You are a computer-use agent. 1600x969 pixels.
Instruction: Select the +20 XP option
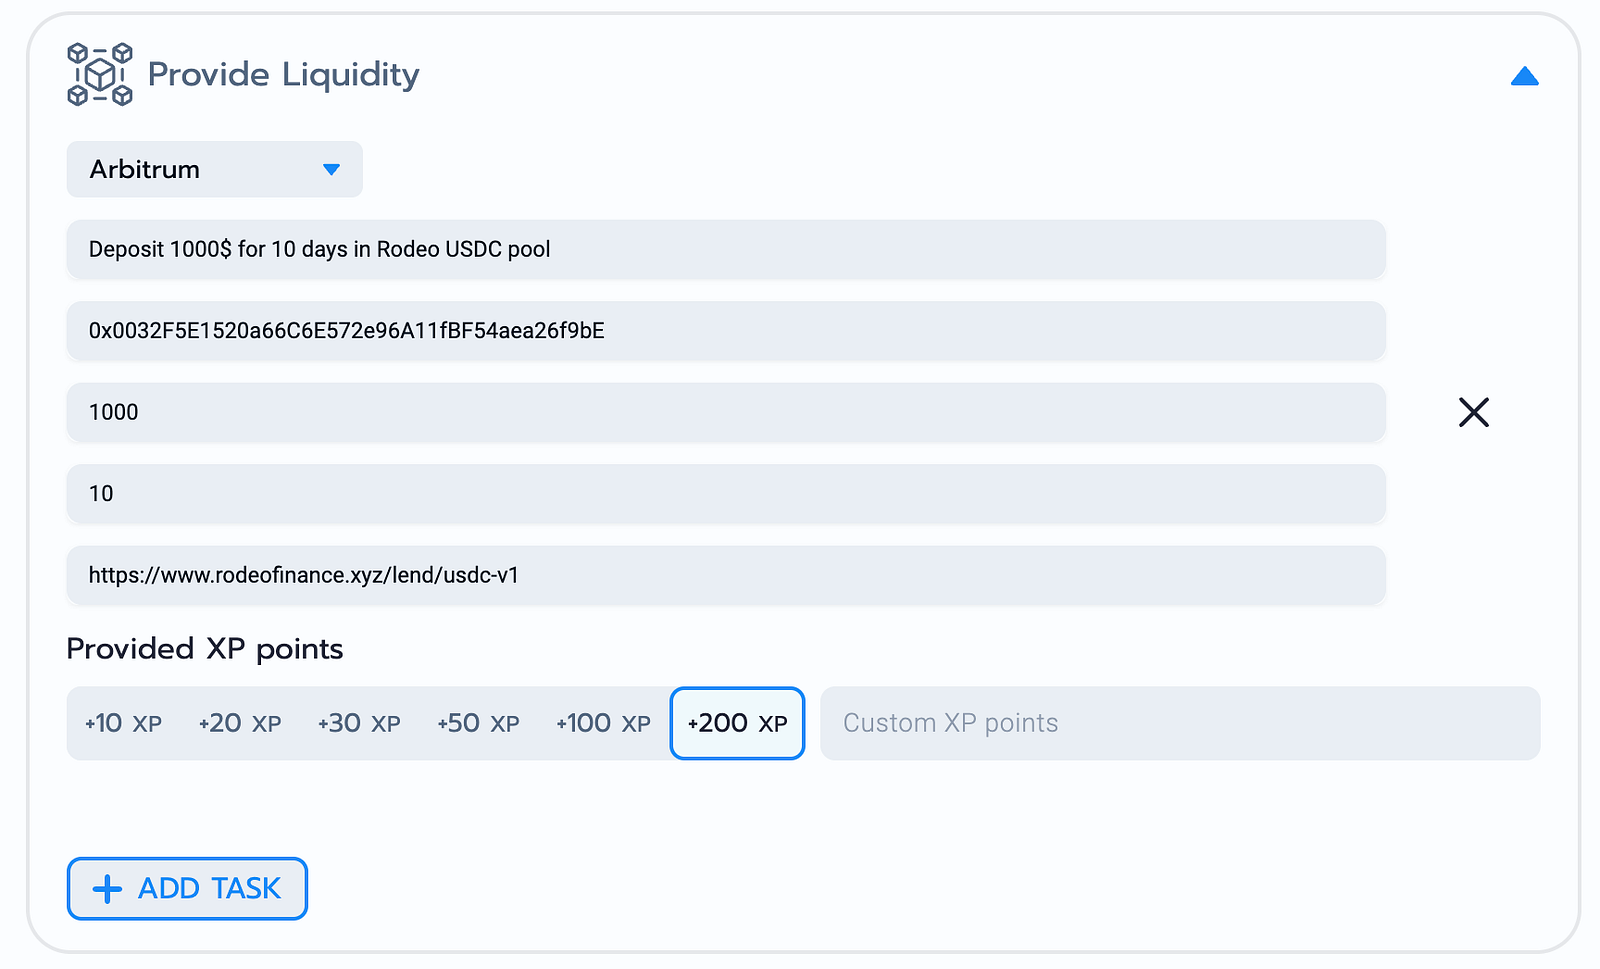pyautogui.click(x=240, y=723)
